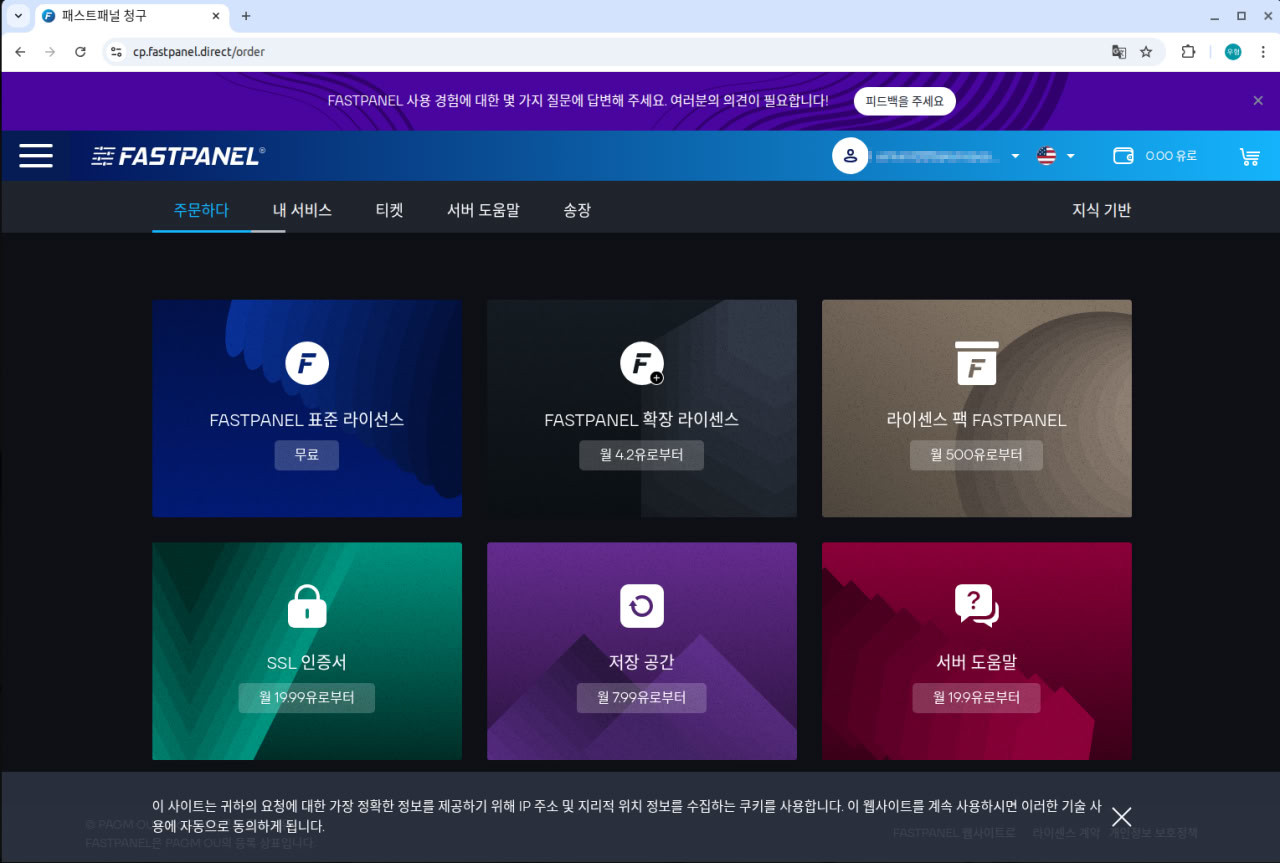
Task: Expand the language dropdown arrow
Action: (x=1070, y=156)
